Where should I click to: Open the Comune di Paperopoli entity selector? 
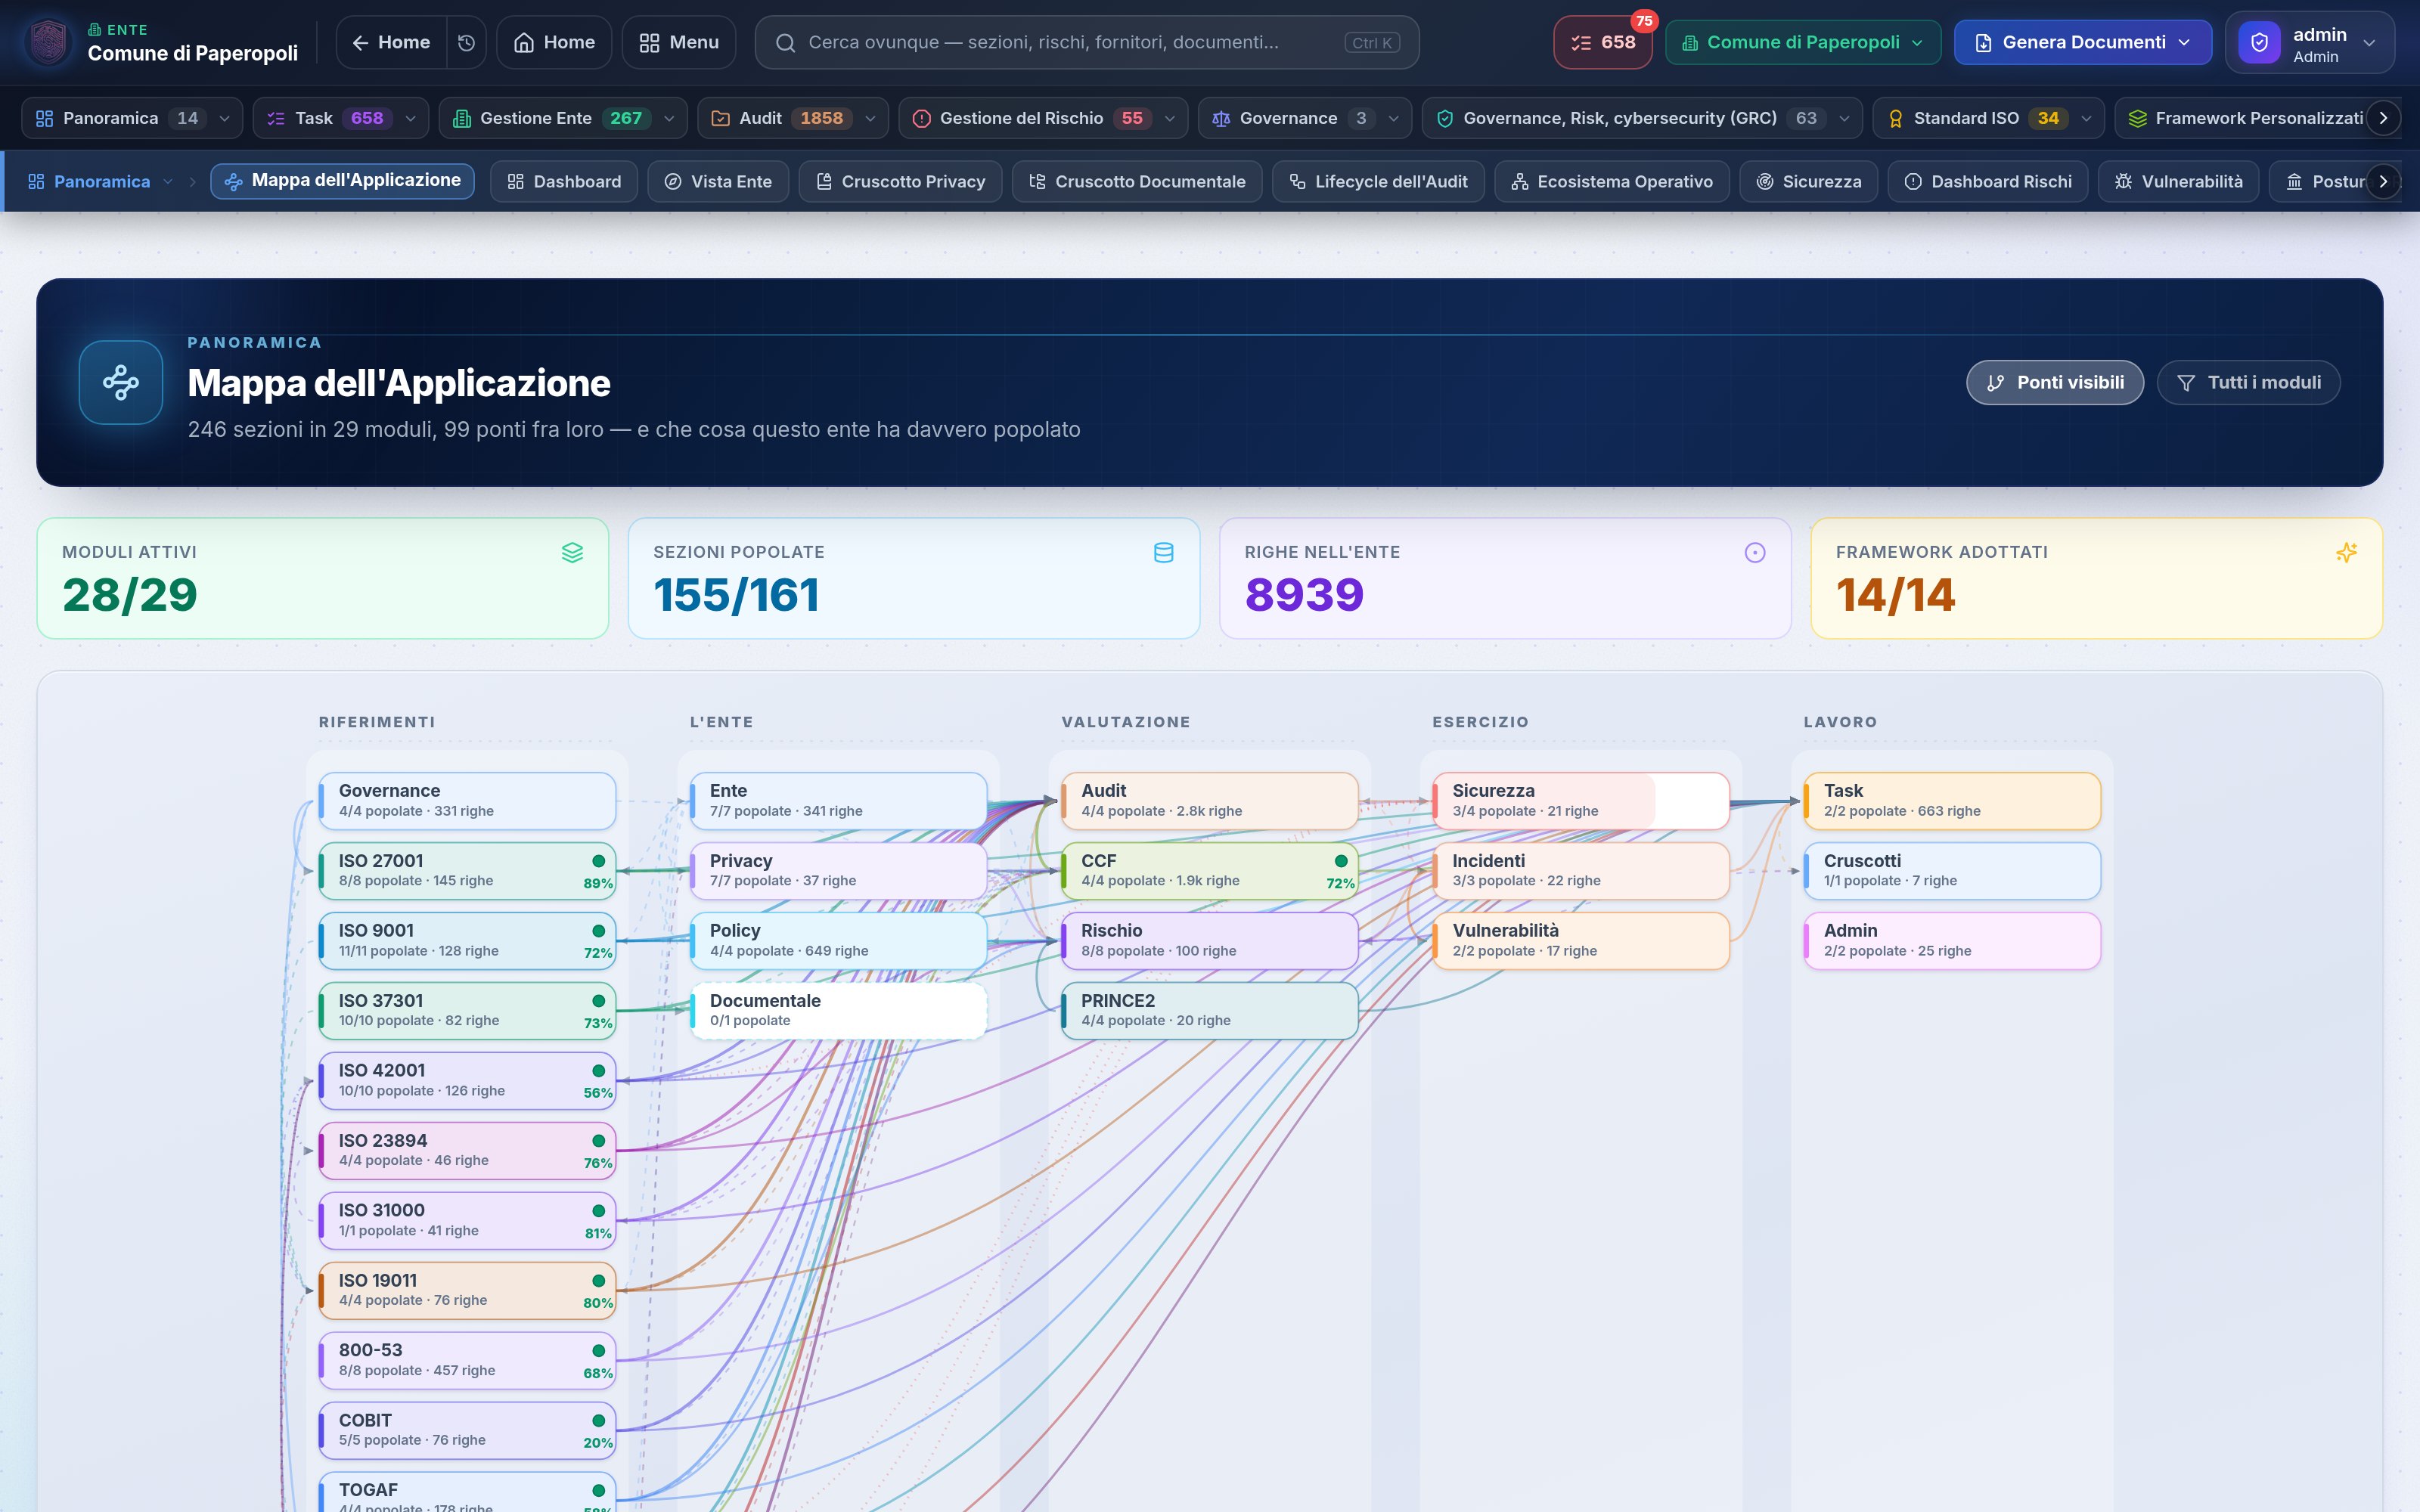pos(1803,42)
